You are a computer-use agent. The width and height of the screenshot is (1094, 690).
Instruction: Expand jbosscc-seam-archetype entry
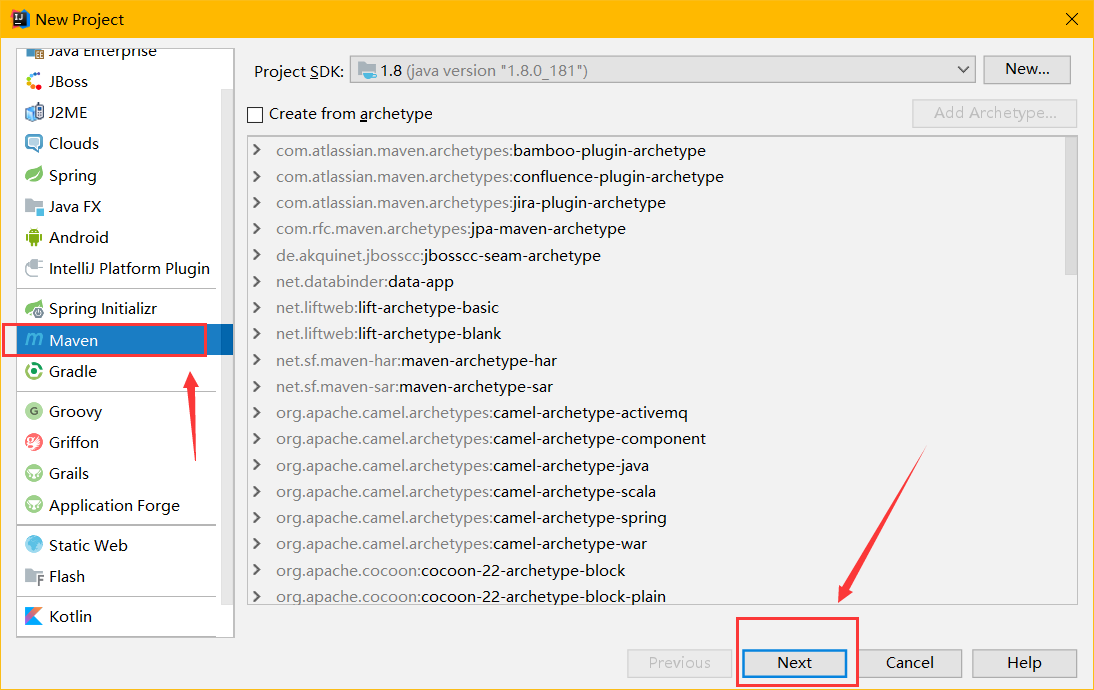257,255
